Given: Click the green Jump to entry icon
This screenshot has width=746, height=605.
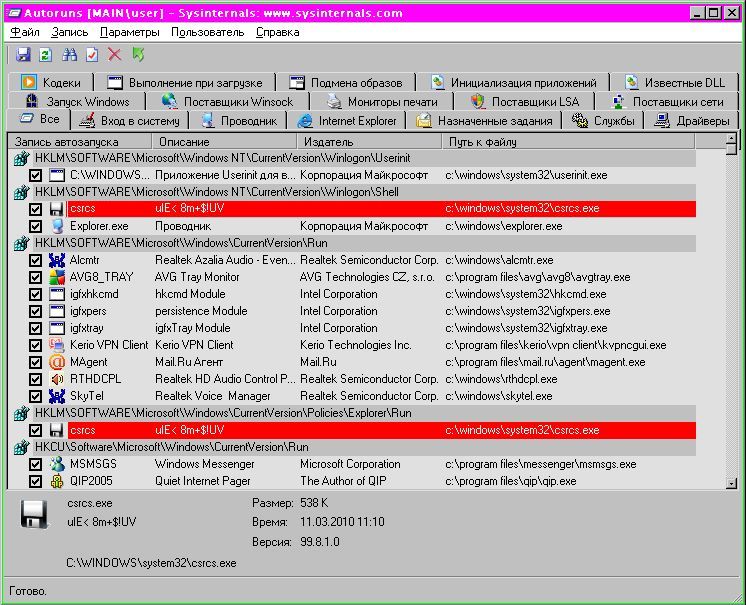Looking at the screenshot, I should (x=138, y=54).
